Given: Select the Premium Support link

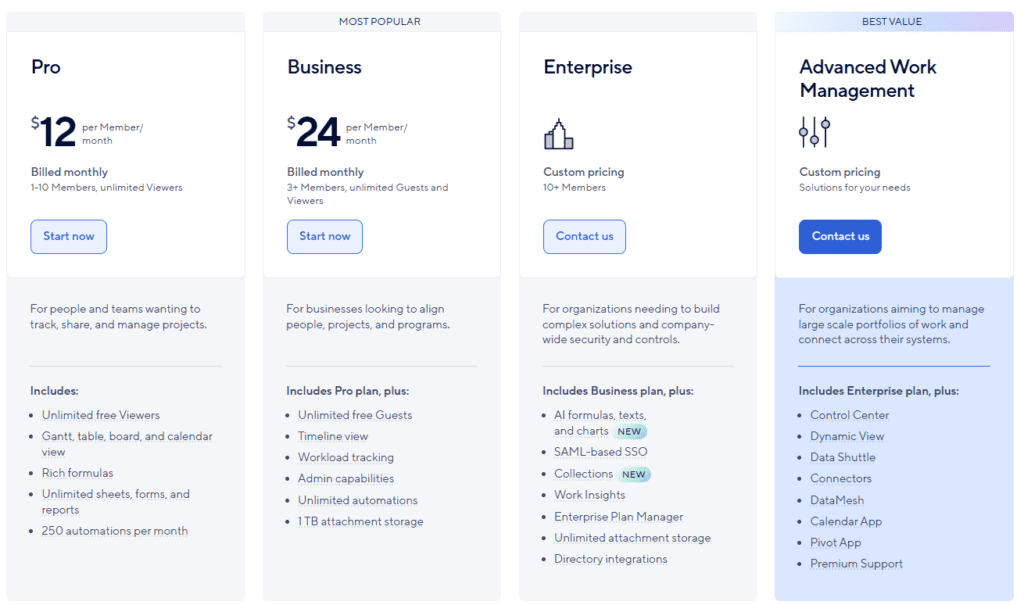Looking at the screenshot, I should [x=856, y=563].
